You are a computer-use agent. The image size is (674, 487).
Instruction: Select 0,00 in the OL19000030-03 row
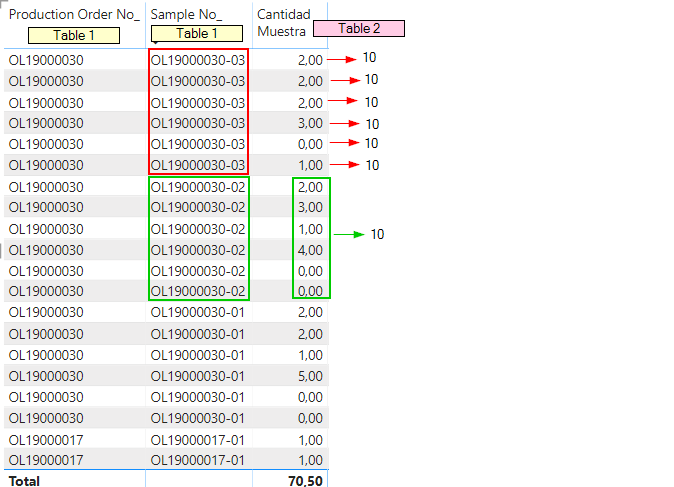[x=310, y=144]
